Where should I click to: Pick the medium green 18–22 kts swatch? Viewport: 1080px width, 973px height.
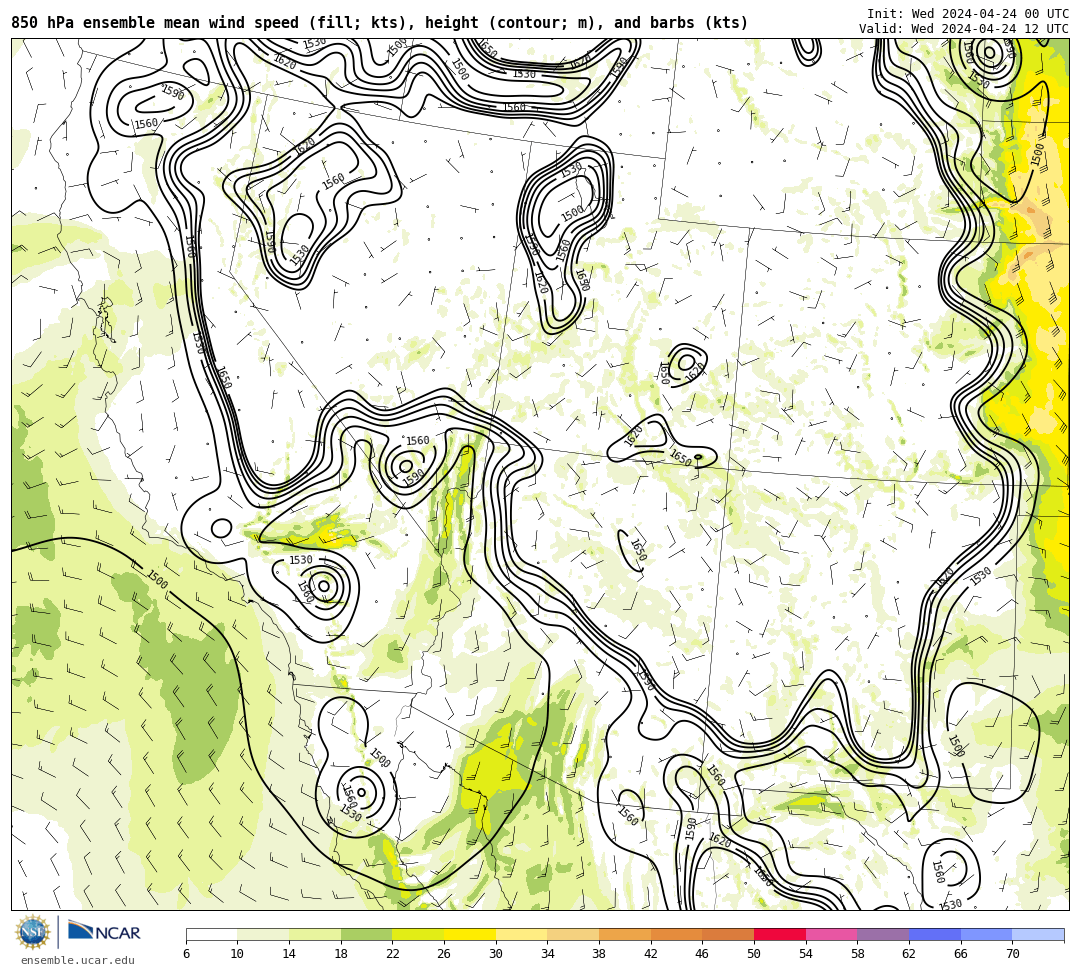[x=366, y=934]
